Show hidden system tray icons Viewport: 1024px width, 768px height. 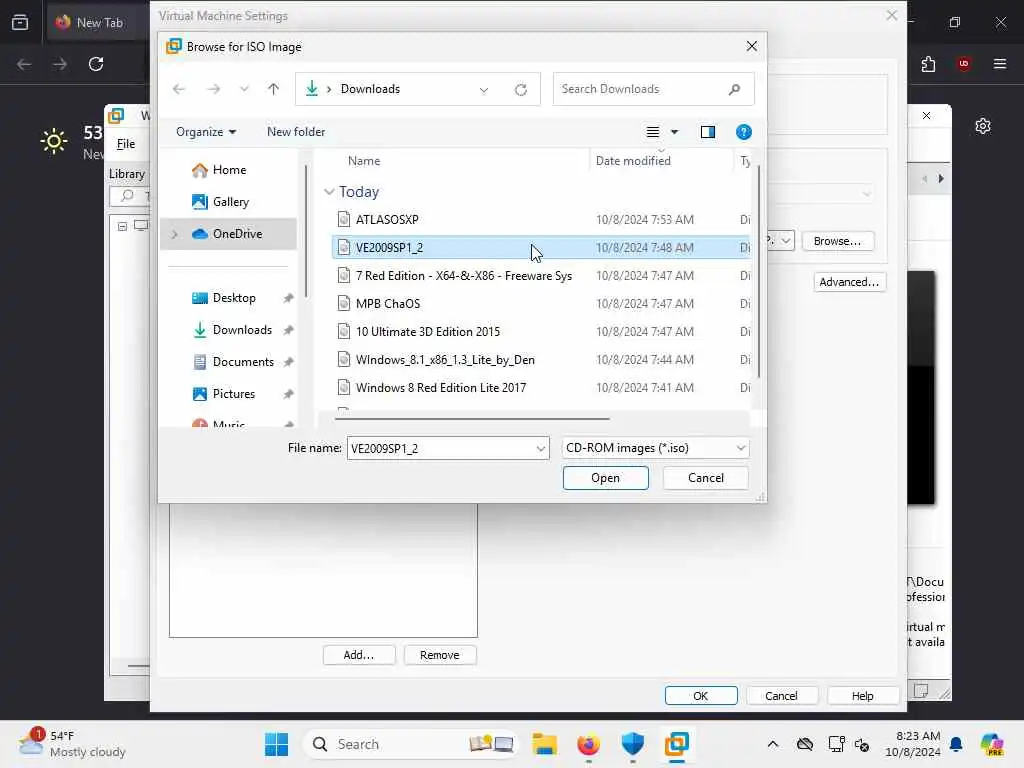773,744
